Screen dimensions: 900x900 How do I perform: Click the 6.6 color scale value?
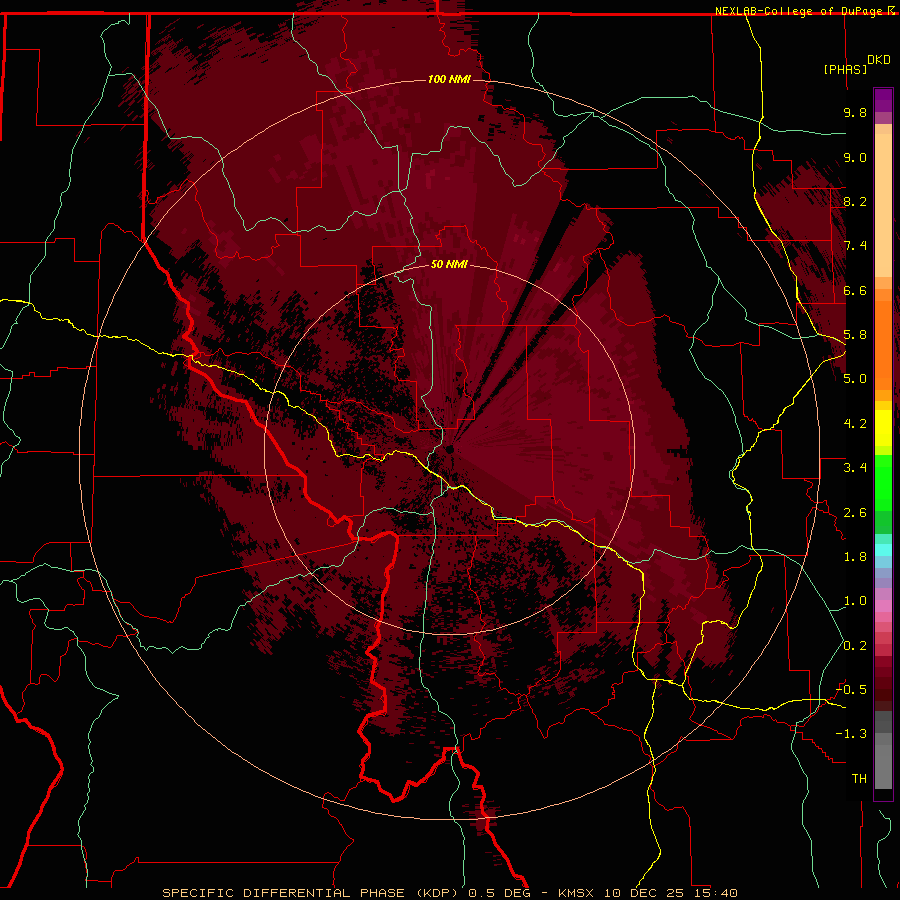(855, 290)
